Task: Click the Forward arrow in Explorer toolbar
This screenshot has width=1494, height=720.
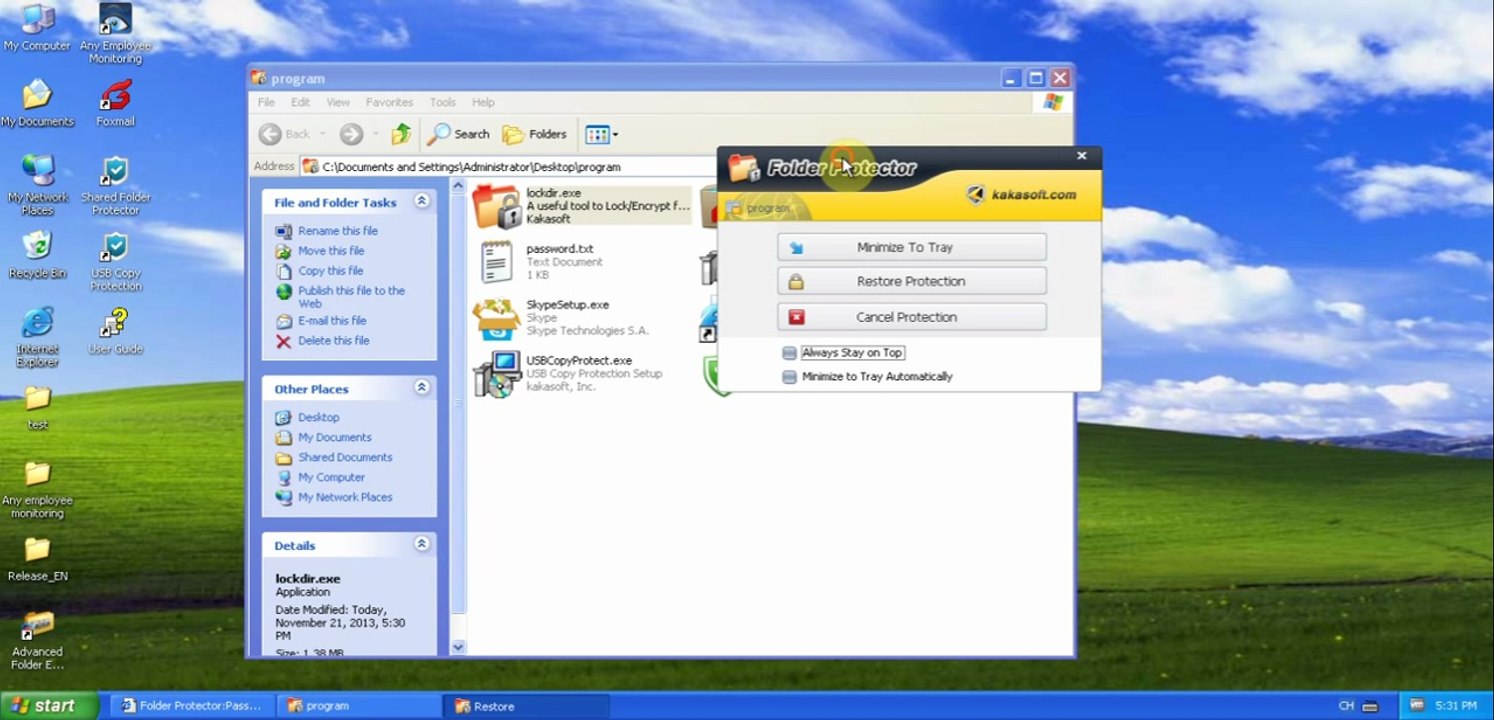Action: click(351, 134)
